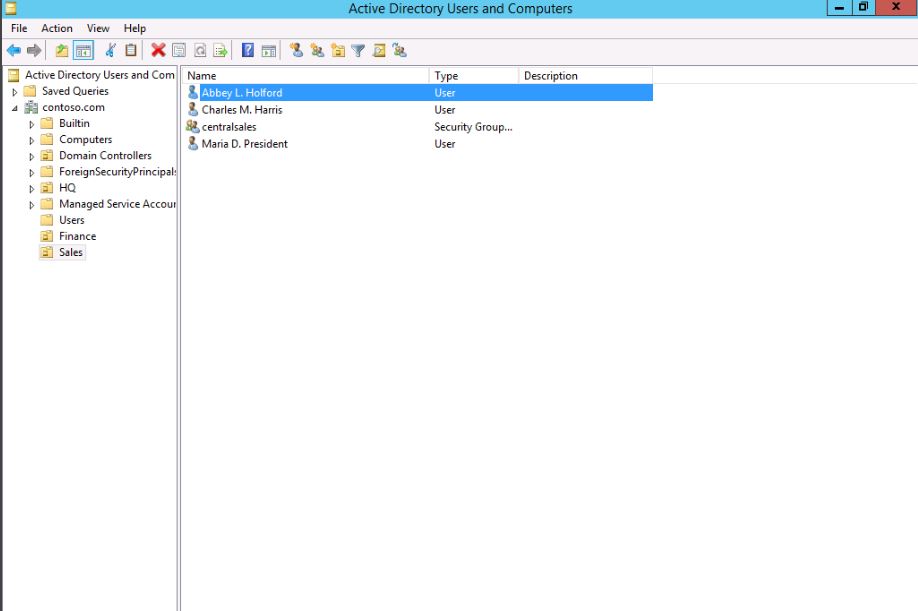
Task: Open Properties via toolbar icon
Action: pos(179,51)
